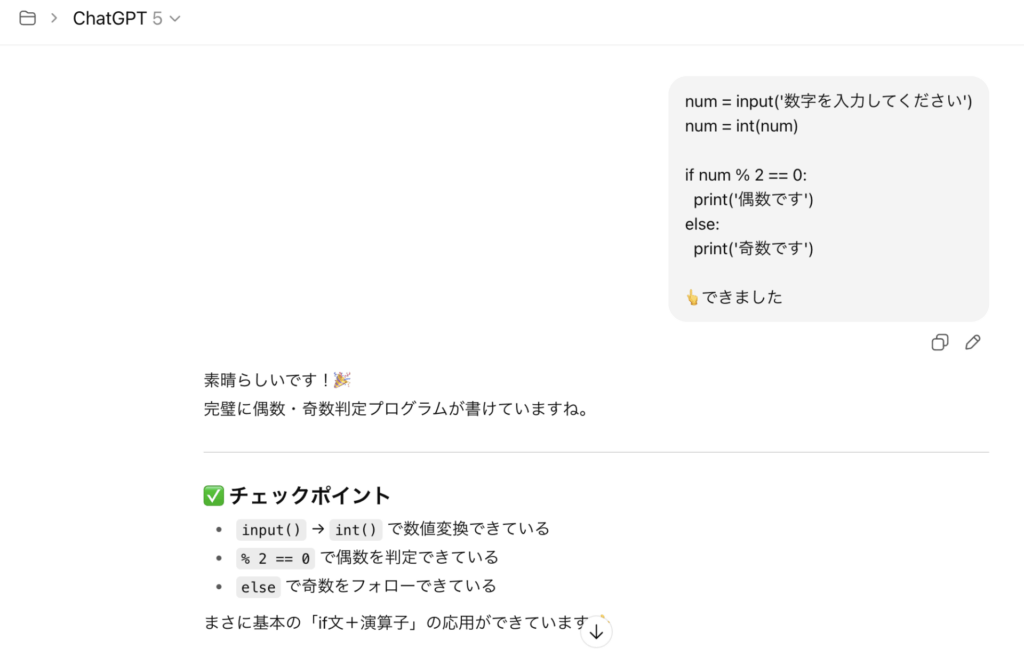Click the "% 2 == 0" code chip
This screenshot has width=1024, height=665.
tap(275, 558)
